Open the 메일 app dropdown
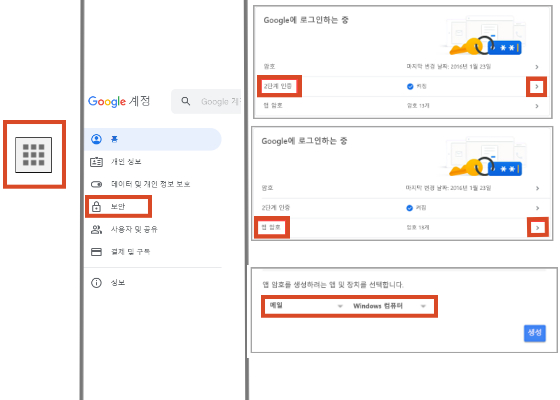The image size is (560, 400). (x=306, y=306)
